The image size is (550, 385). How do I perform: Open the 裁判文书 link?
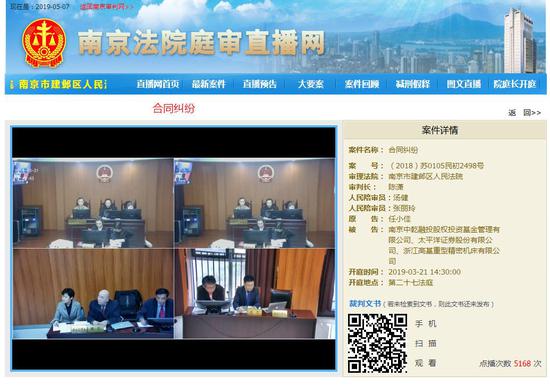click(365, 304)
